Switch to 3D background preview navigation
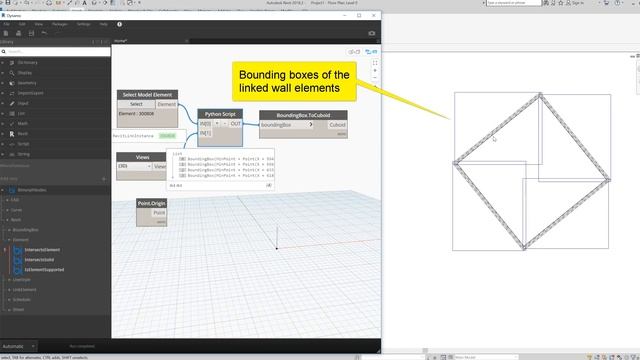640x360 pixels. point(354,52)
